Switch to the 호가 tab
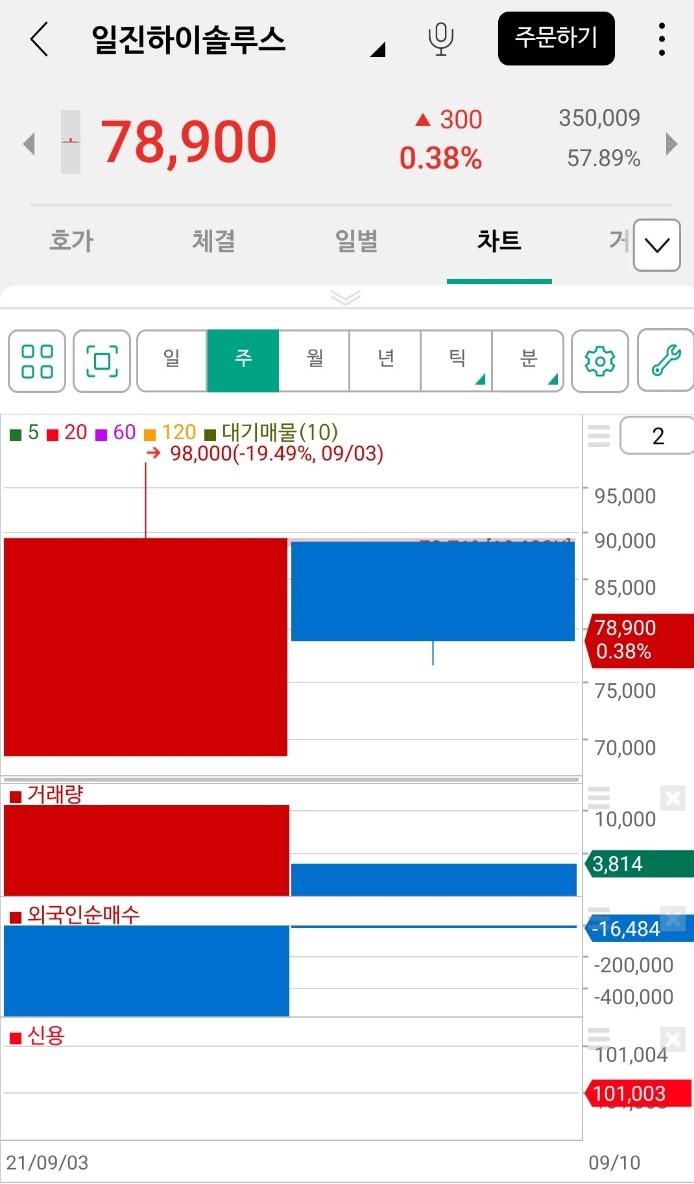This screenshot has width=694, height=1184. (71, 241)
